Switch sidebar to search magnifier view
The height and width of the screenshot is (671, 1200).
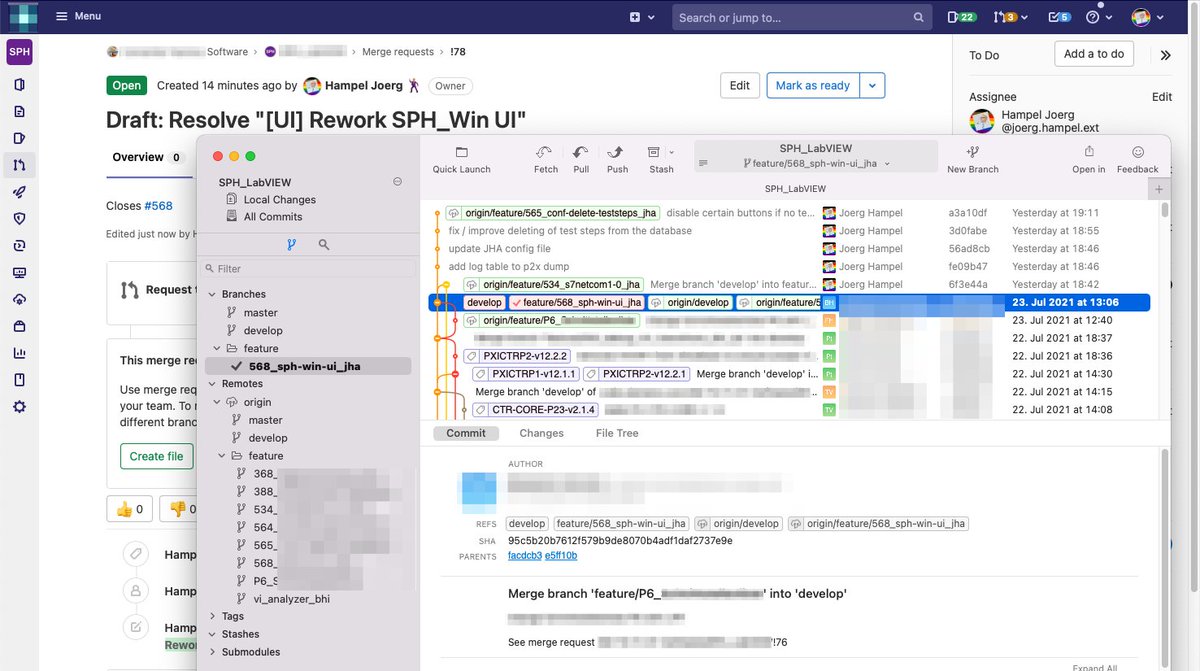pos(324,244)
